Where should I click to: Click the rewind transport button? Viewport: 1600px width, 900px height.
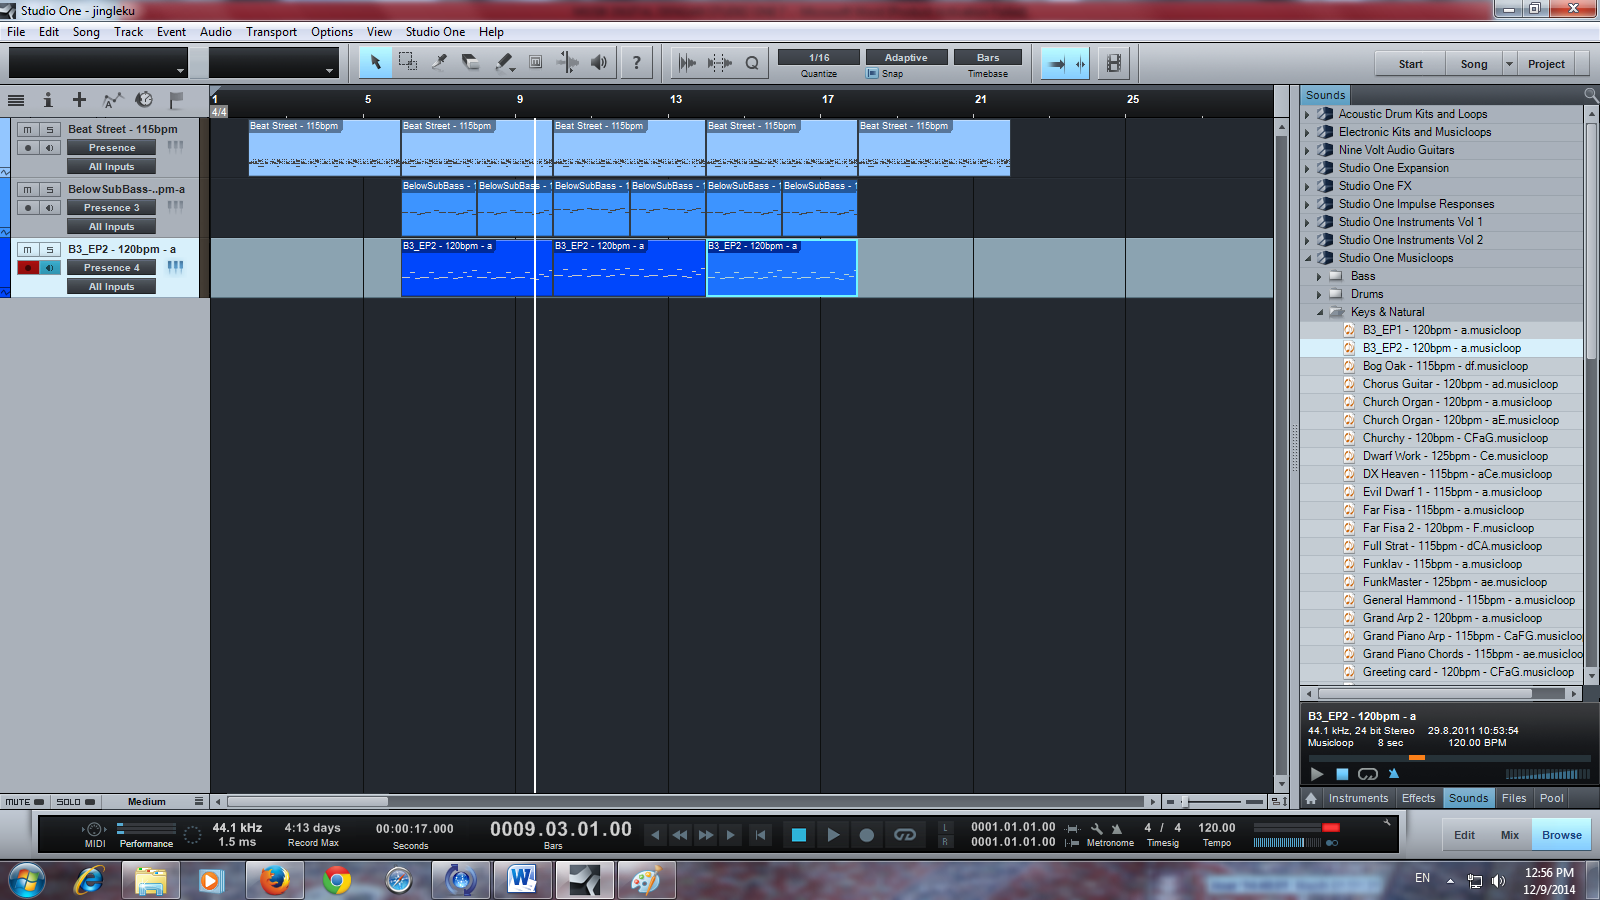[x=679, y=835]
